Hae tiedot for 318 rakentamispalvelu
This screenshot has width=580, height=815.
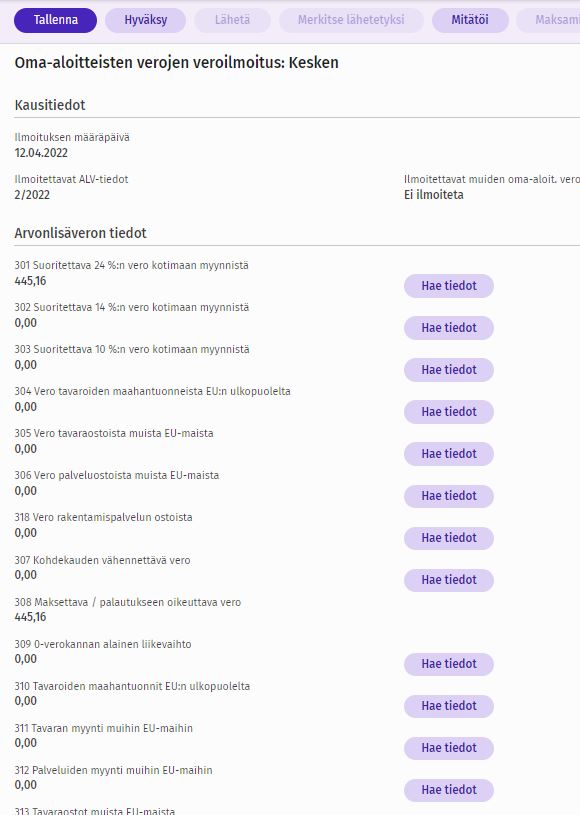[x=449, y=538]
